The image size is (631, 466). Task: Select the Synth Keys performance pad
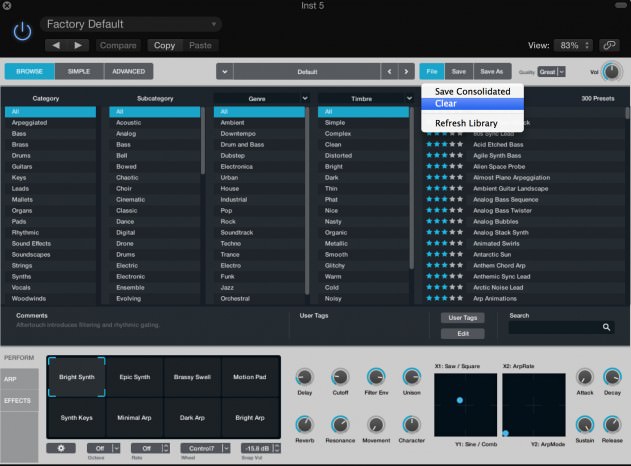point(76,418)
